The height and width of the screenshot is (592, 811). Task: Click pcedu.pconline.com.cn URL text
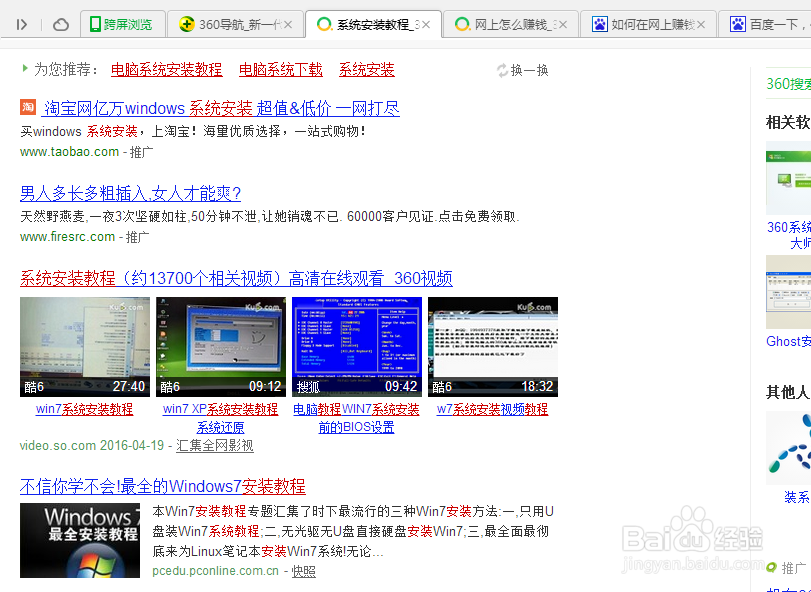216,571
